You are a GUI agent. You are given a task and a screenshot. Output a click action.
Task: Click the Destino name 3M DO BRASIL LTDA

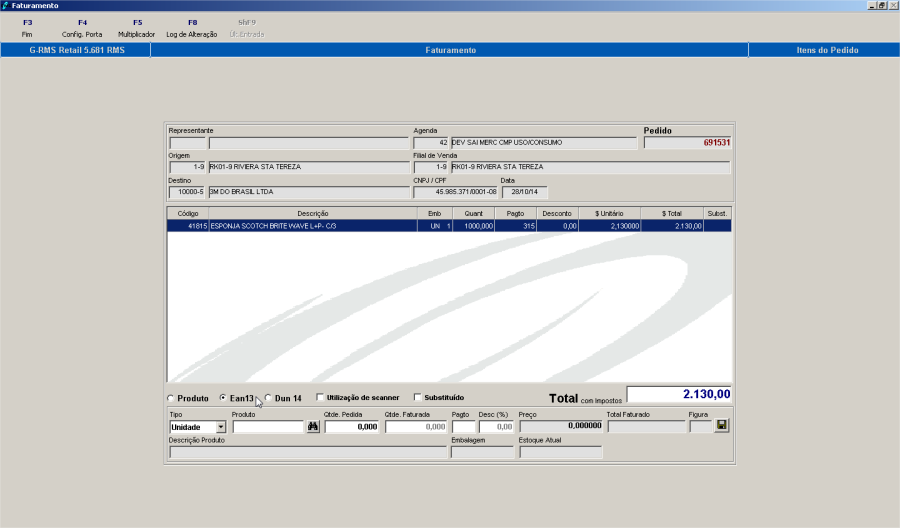tap(309, 192)
